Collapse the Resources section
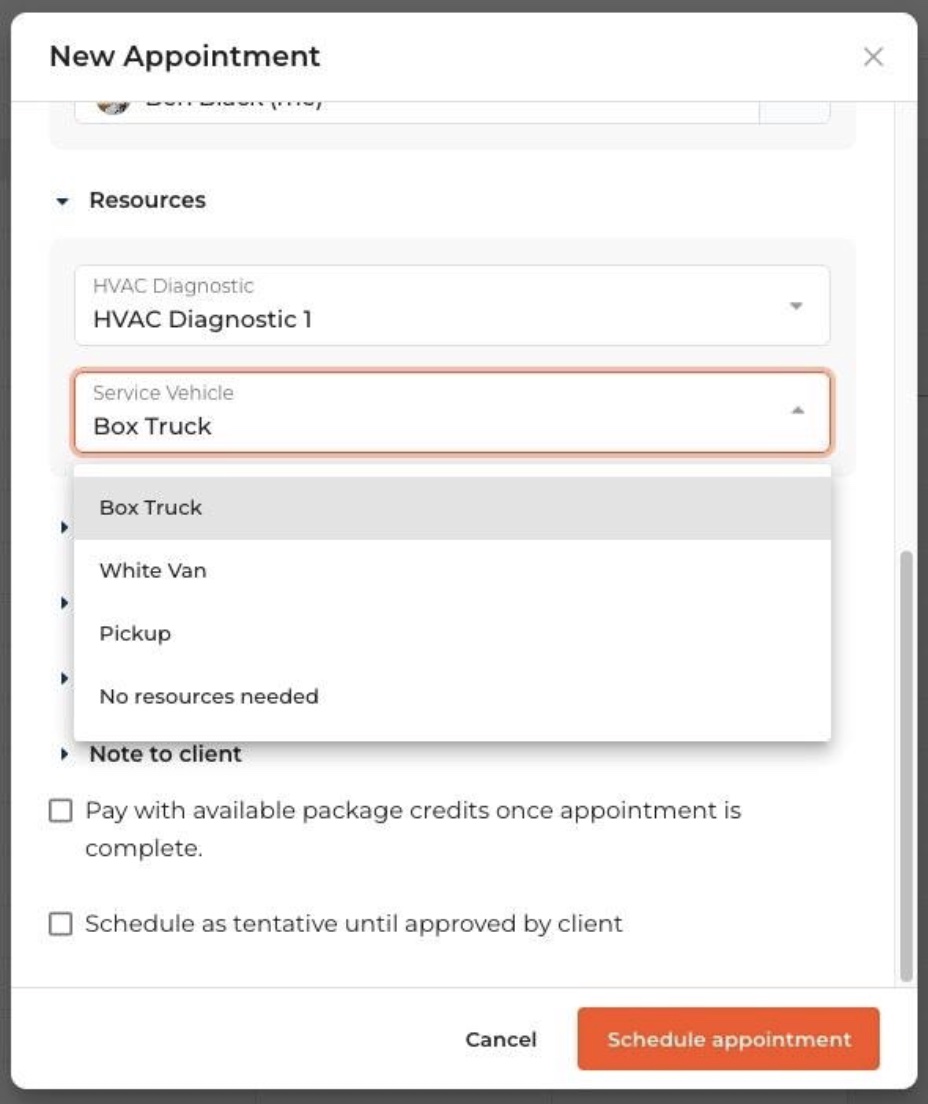Screen dimensions: 928x1104 tap(64, 201)
